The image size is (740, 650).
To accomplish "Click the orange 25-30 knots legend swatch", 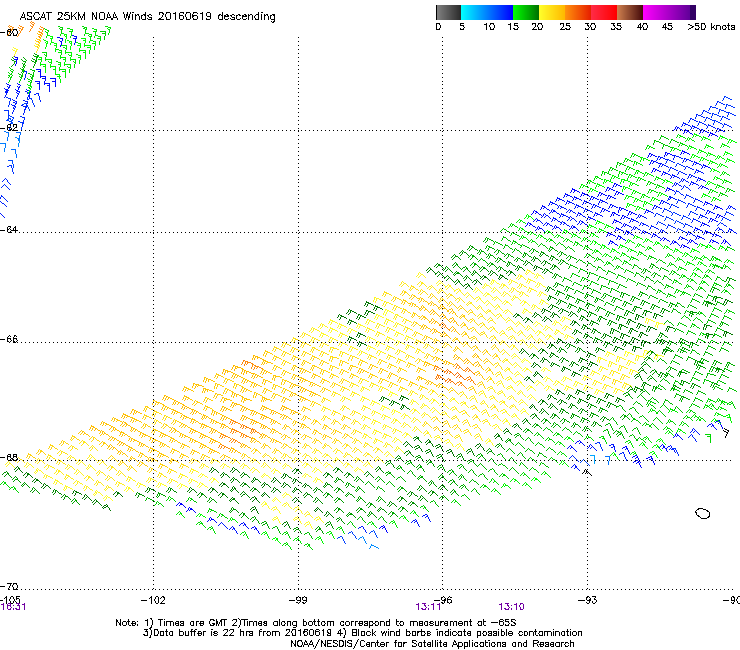I will [x=578, y=12].
